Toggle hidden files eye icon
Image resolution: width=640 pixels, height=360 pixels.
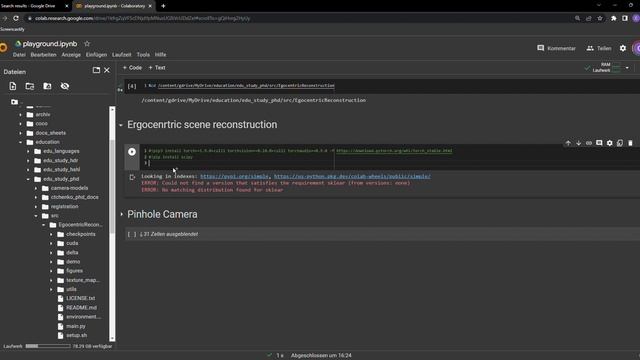point(65,86)
